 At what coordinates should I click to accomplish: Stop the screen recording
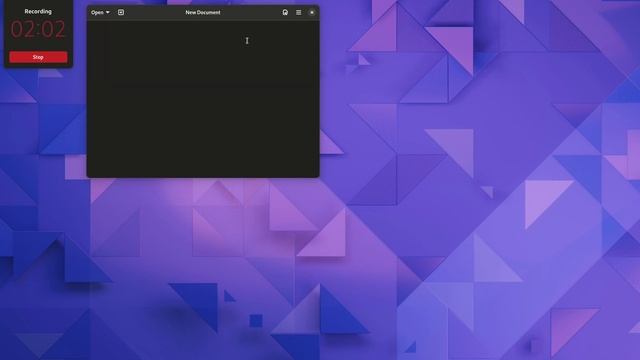pos(38,57)
